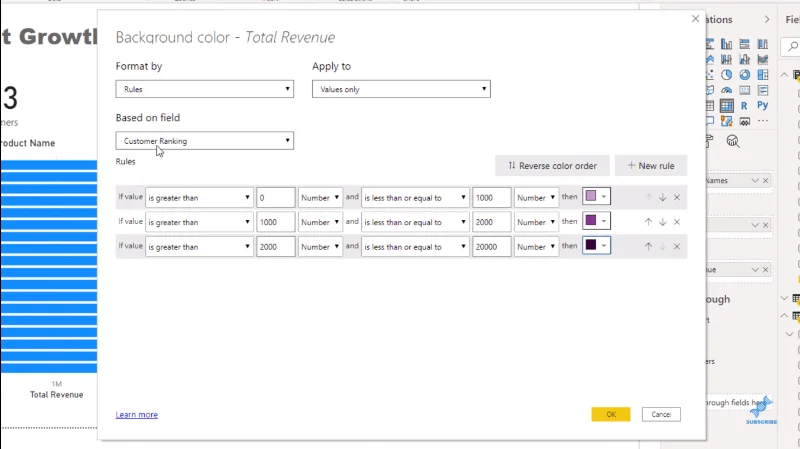Open third rule's 'is less than or equal to' dropdown
800x449 pixels.
tap(415, 246)
